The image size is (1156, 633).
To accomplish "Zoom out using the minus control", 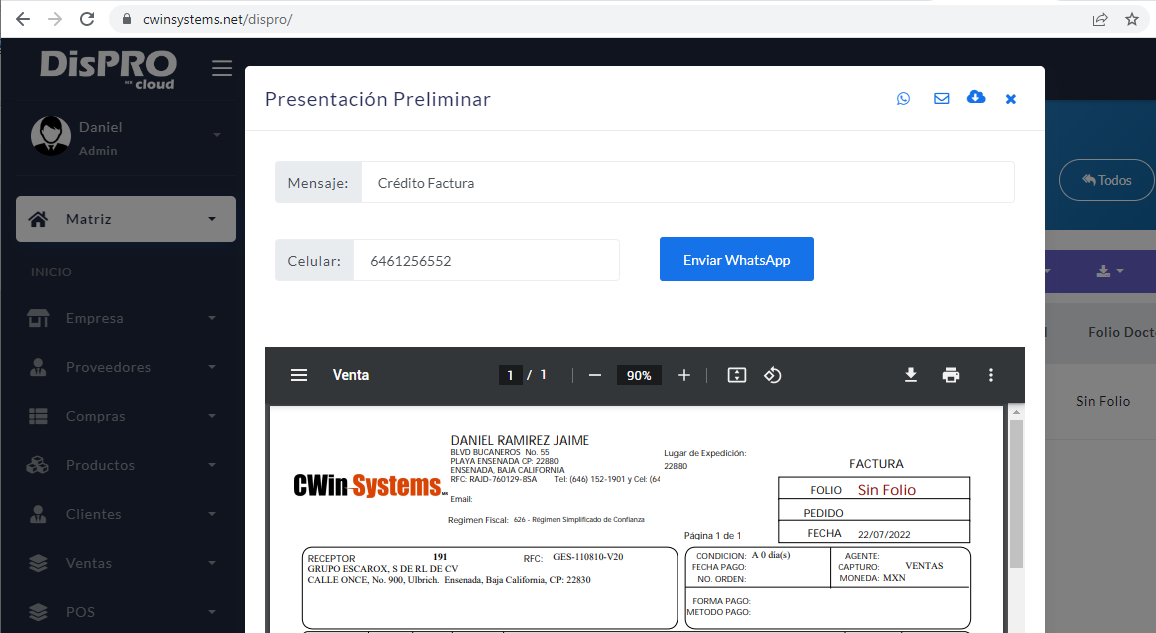I will [594, 375].
